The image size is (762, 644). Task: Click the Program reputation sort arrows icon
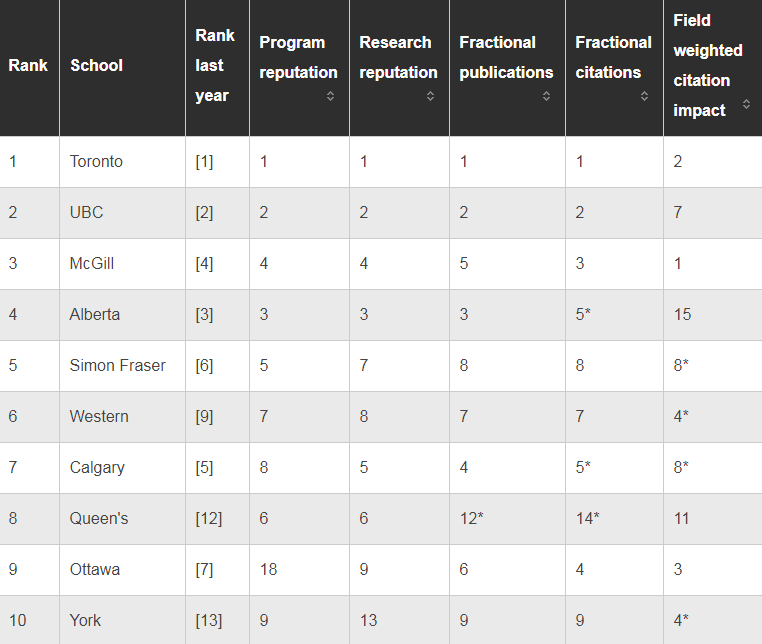[330, 96]
